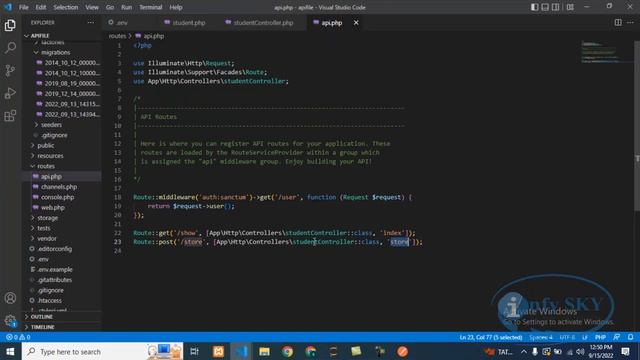Viewport: 640px width, 360px height.
Task: Open the Help menu
Action: tap(176, 7)
